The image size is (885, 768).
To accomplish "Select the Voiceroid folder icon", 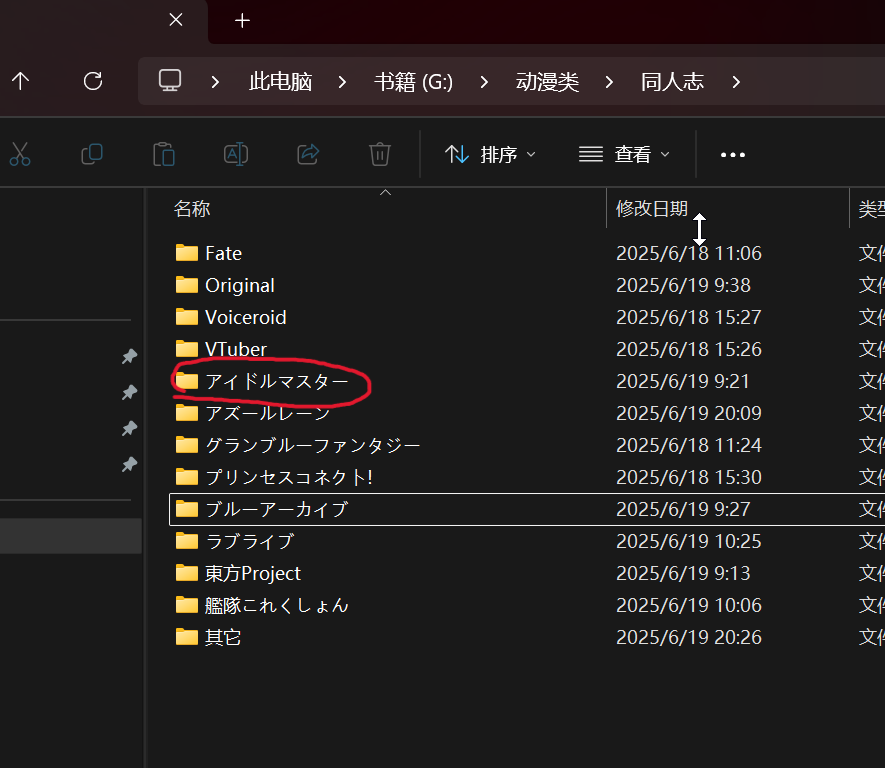I will 187,317.
